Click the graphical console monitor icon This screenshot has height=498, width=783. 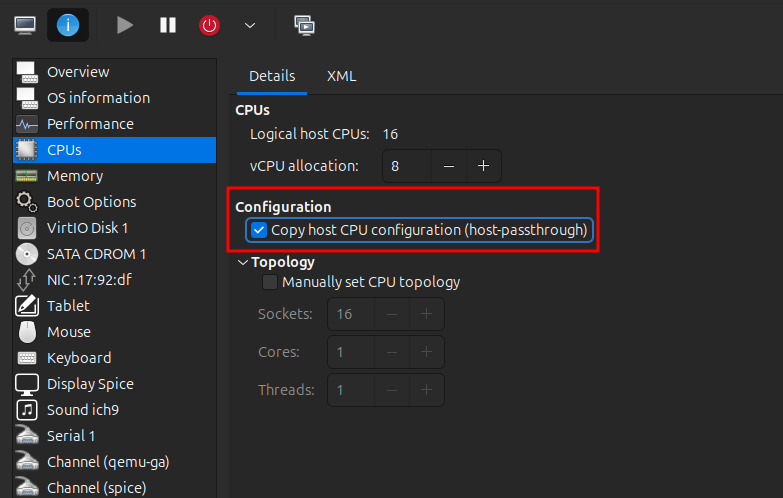click(x=25, y=25)
